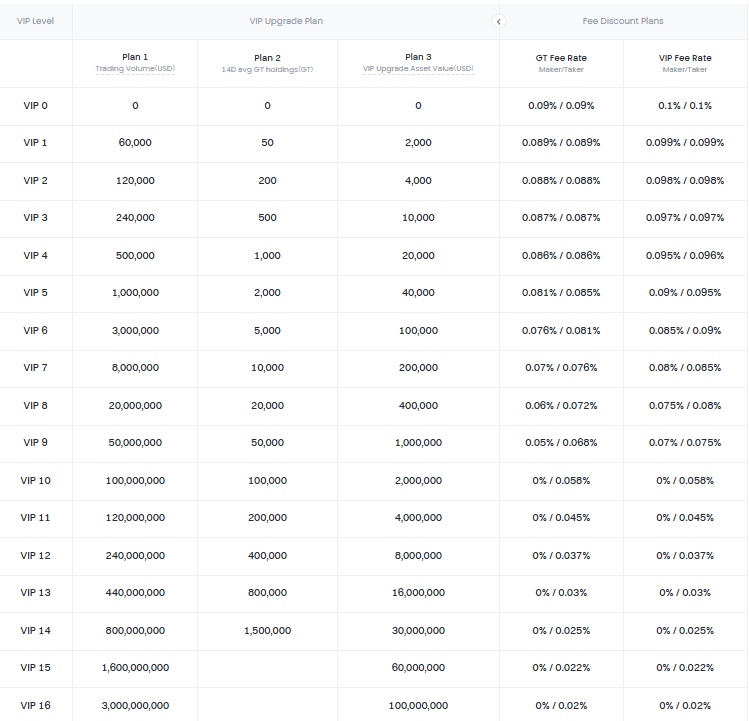Click the VIP Fee Rate column header
Image resolution: width=749 pixels, height=721 pixels.
685,63
